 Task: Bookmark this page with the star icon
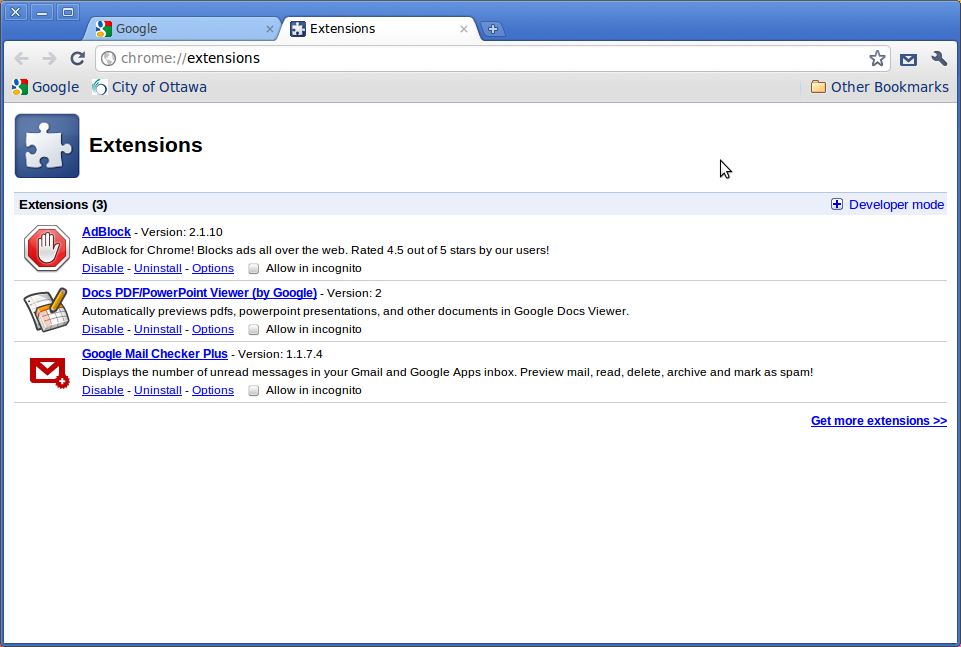coord(877,58)
